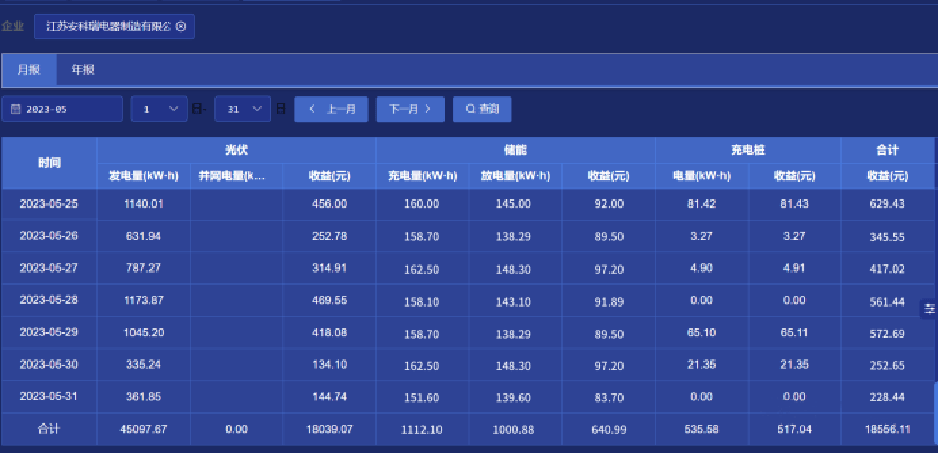This screenshot has width=938, height=453.
Task: Click the 1140.01 generation value
Action: [x=144, y=204]
